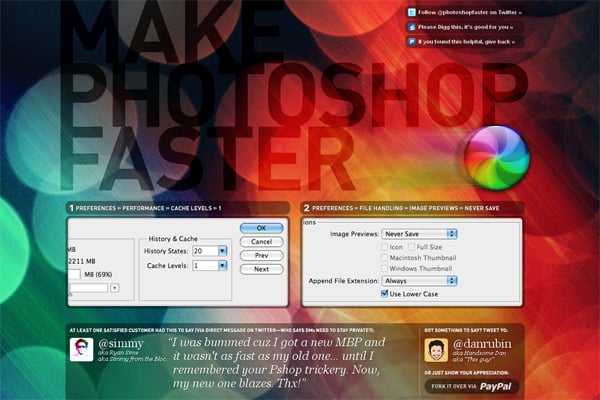Click the spinning rainbow beach ball

point(497,157)
